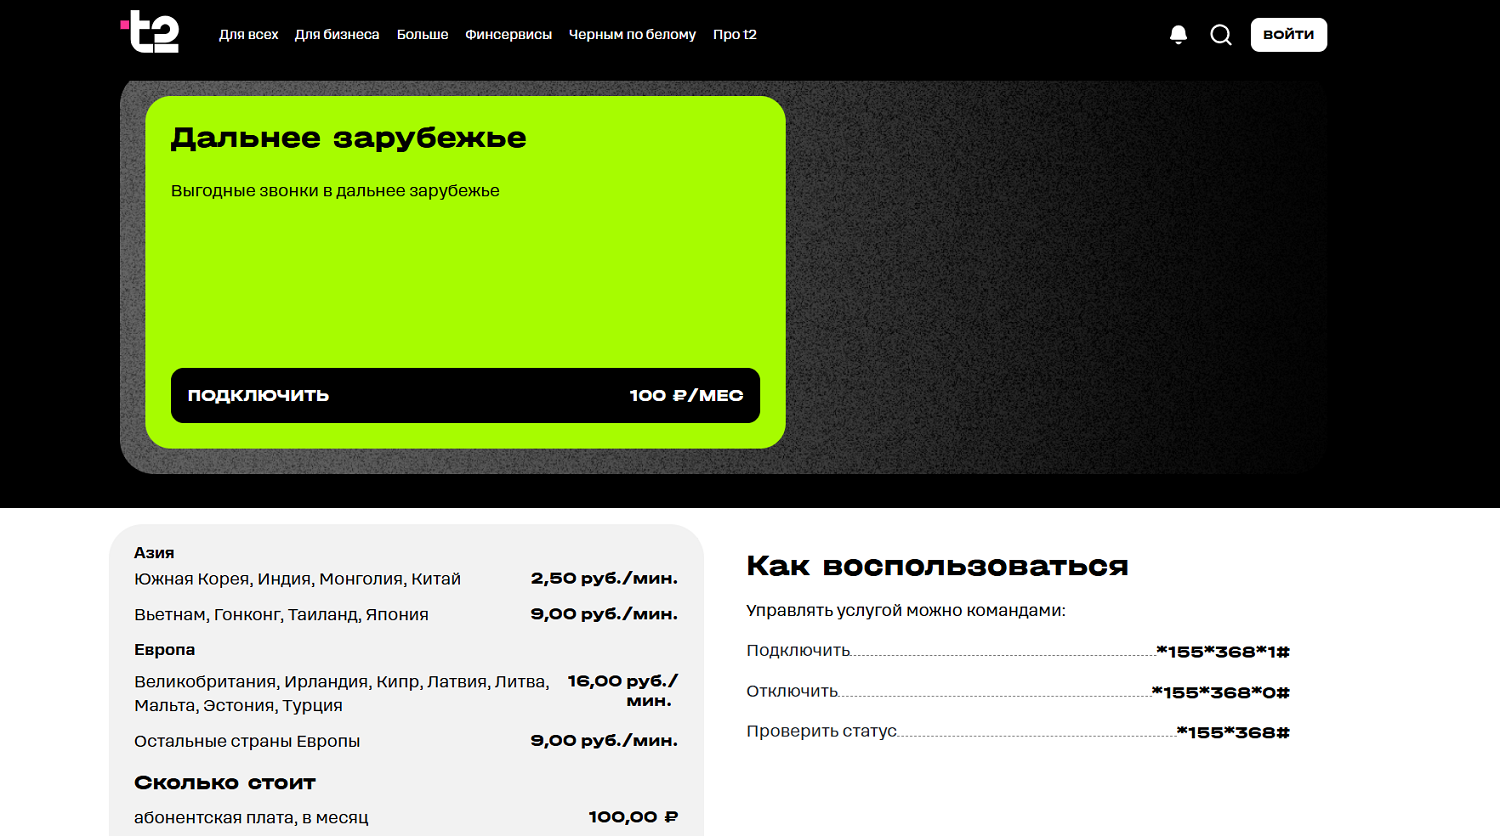Screen dimensions: 1500x836
Task: Open notifications bell icon
Action: coord(1179,35)
